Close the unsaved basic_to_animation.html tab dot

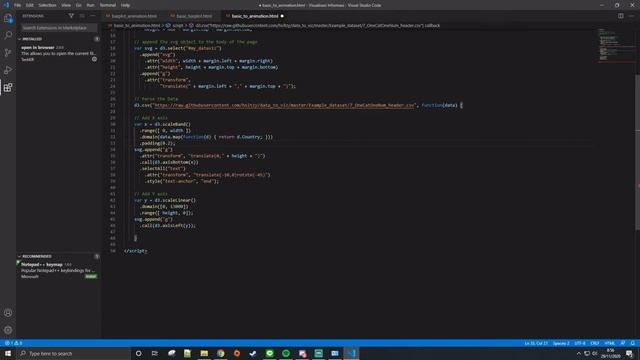coord(282,16)
